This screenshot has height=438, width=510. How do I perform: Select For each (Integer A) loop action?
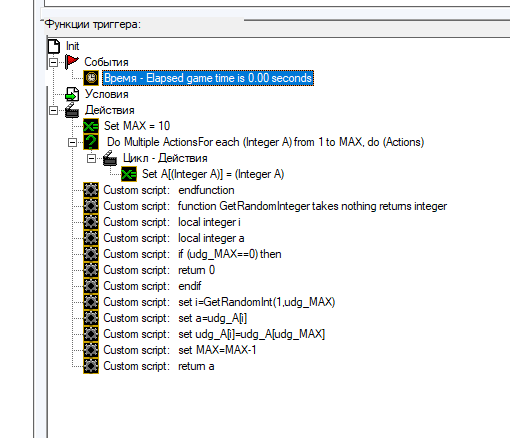pos(265,142)
